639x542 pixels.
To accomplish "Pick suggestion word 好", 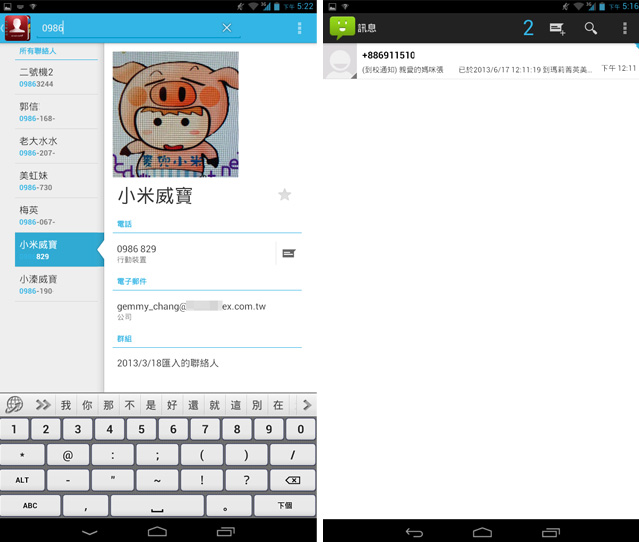I will tap(172, 405).
